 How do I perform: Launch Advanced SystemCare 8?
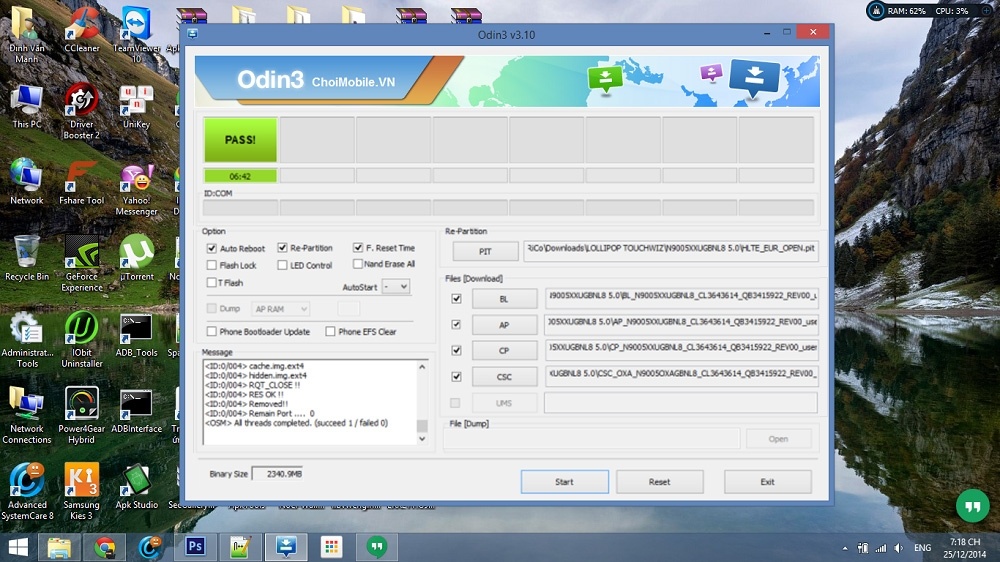pos(27,491)
